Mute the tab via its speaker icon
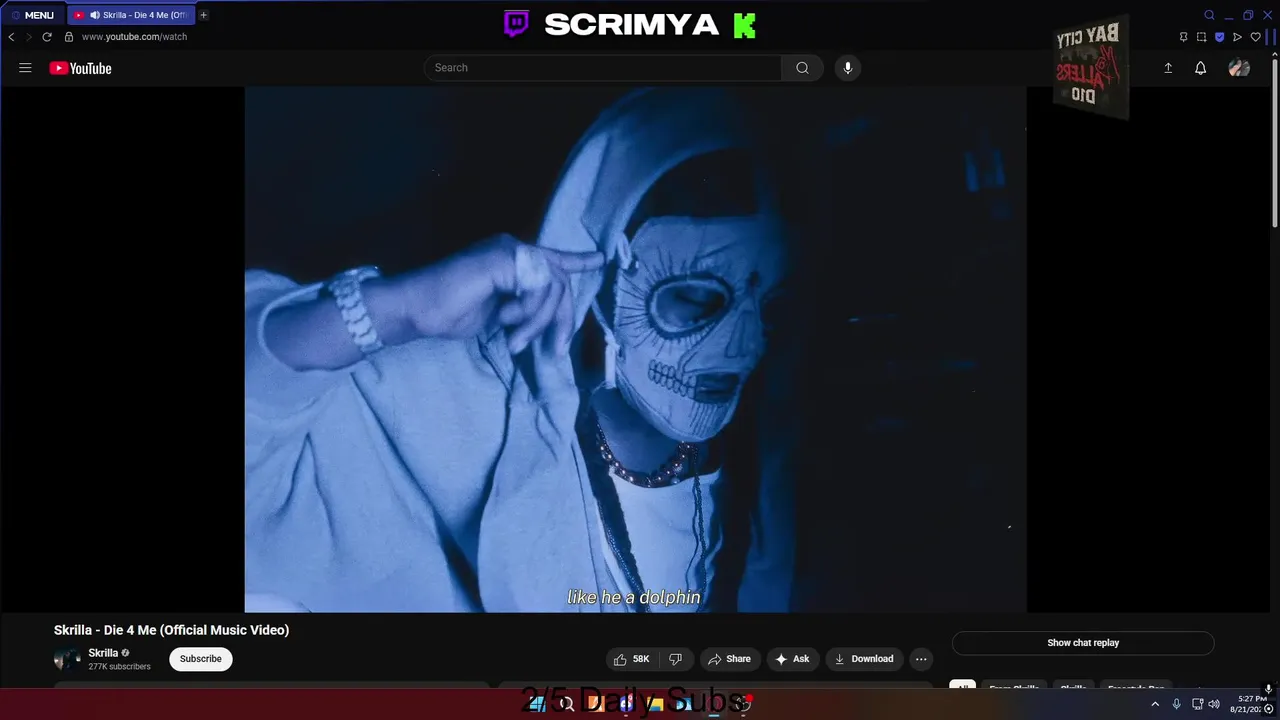 click(x=95, y=15)
